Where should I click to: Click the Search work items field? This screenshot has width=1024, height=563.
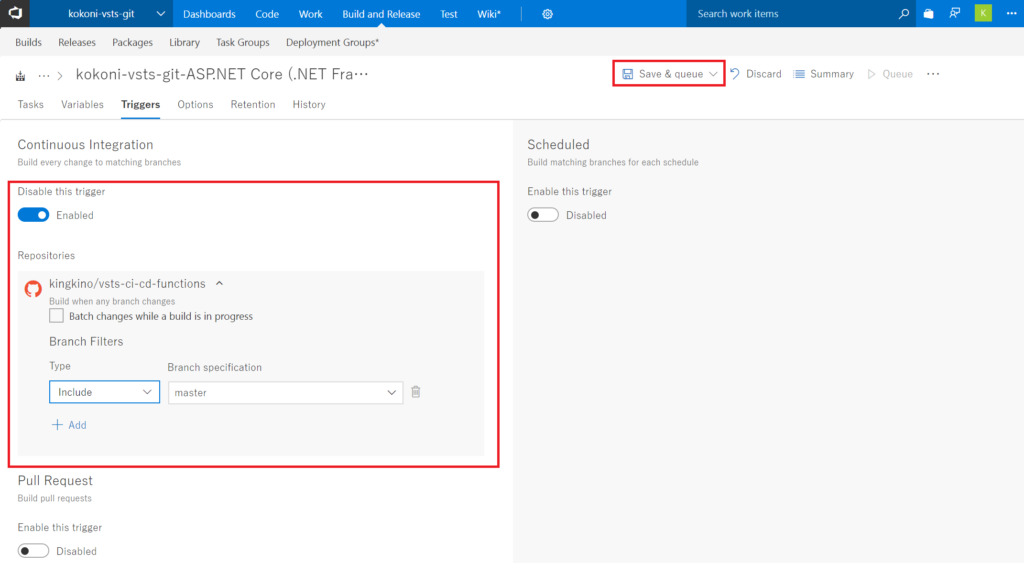pyautogui.click(x=790, y=14)
